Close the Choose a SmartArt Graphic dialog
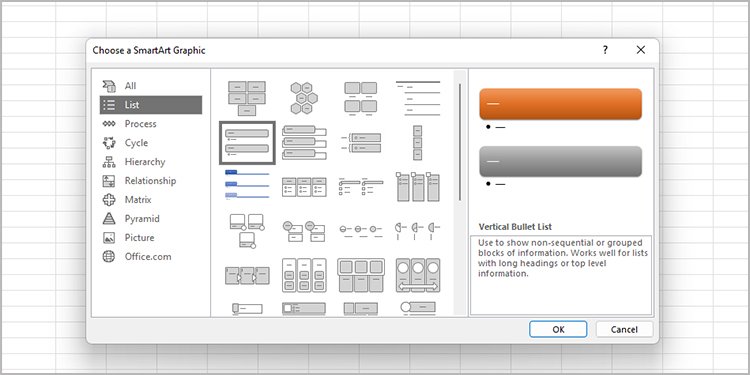The image size is (750, 375). [x=640, y=50]
